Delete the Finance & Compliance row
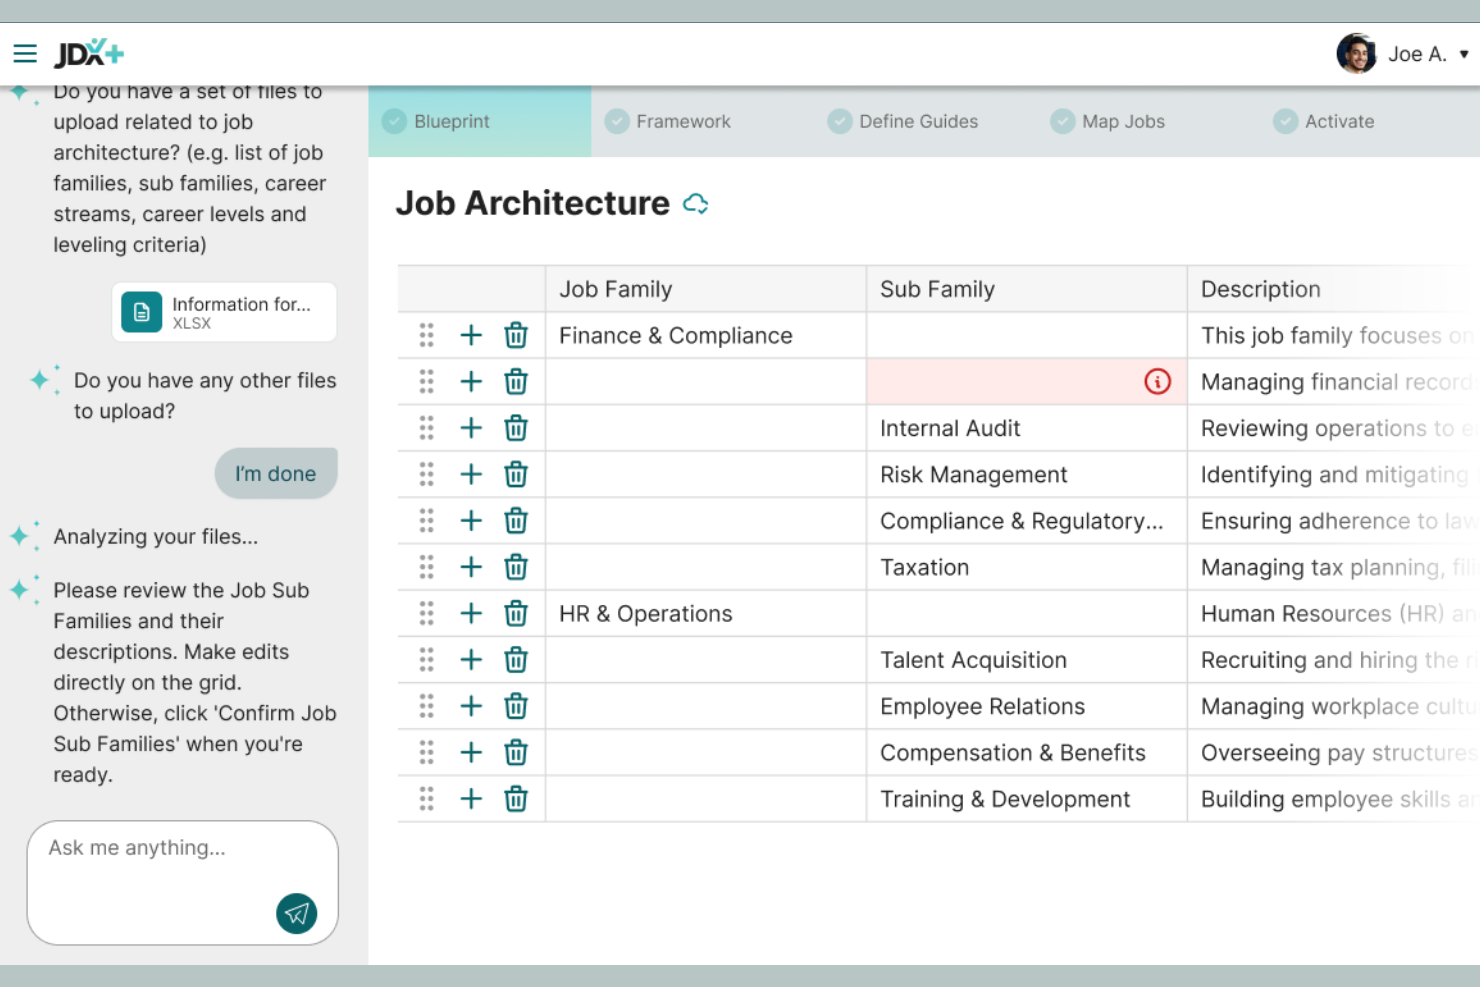The height and width of the screenshot is (987, 1480). [516, 335]
